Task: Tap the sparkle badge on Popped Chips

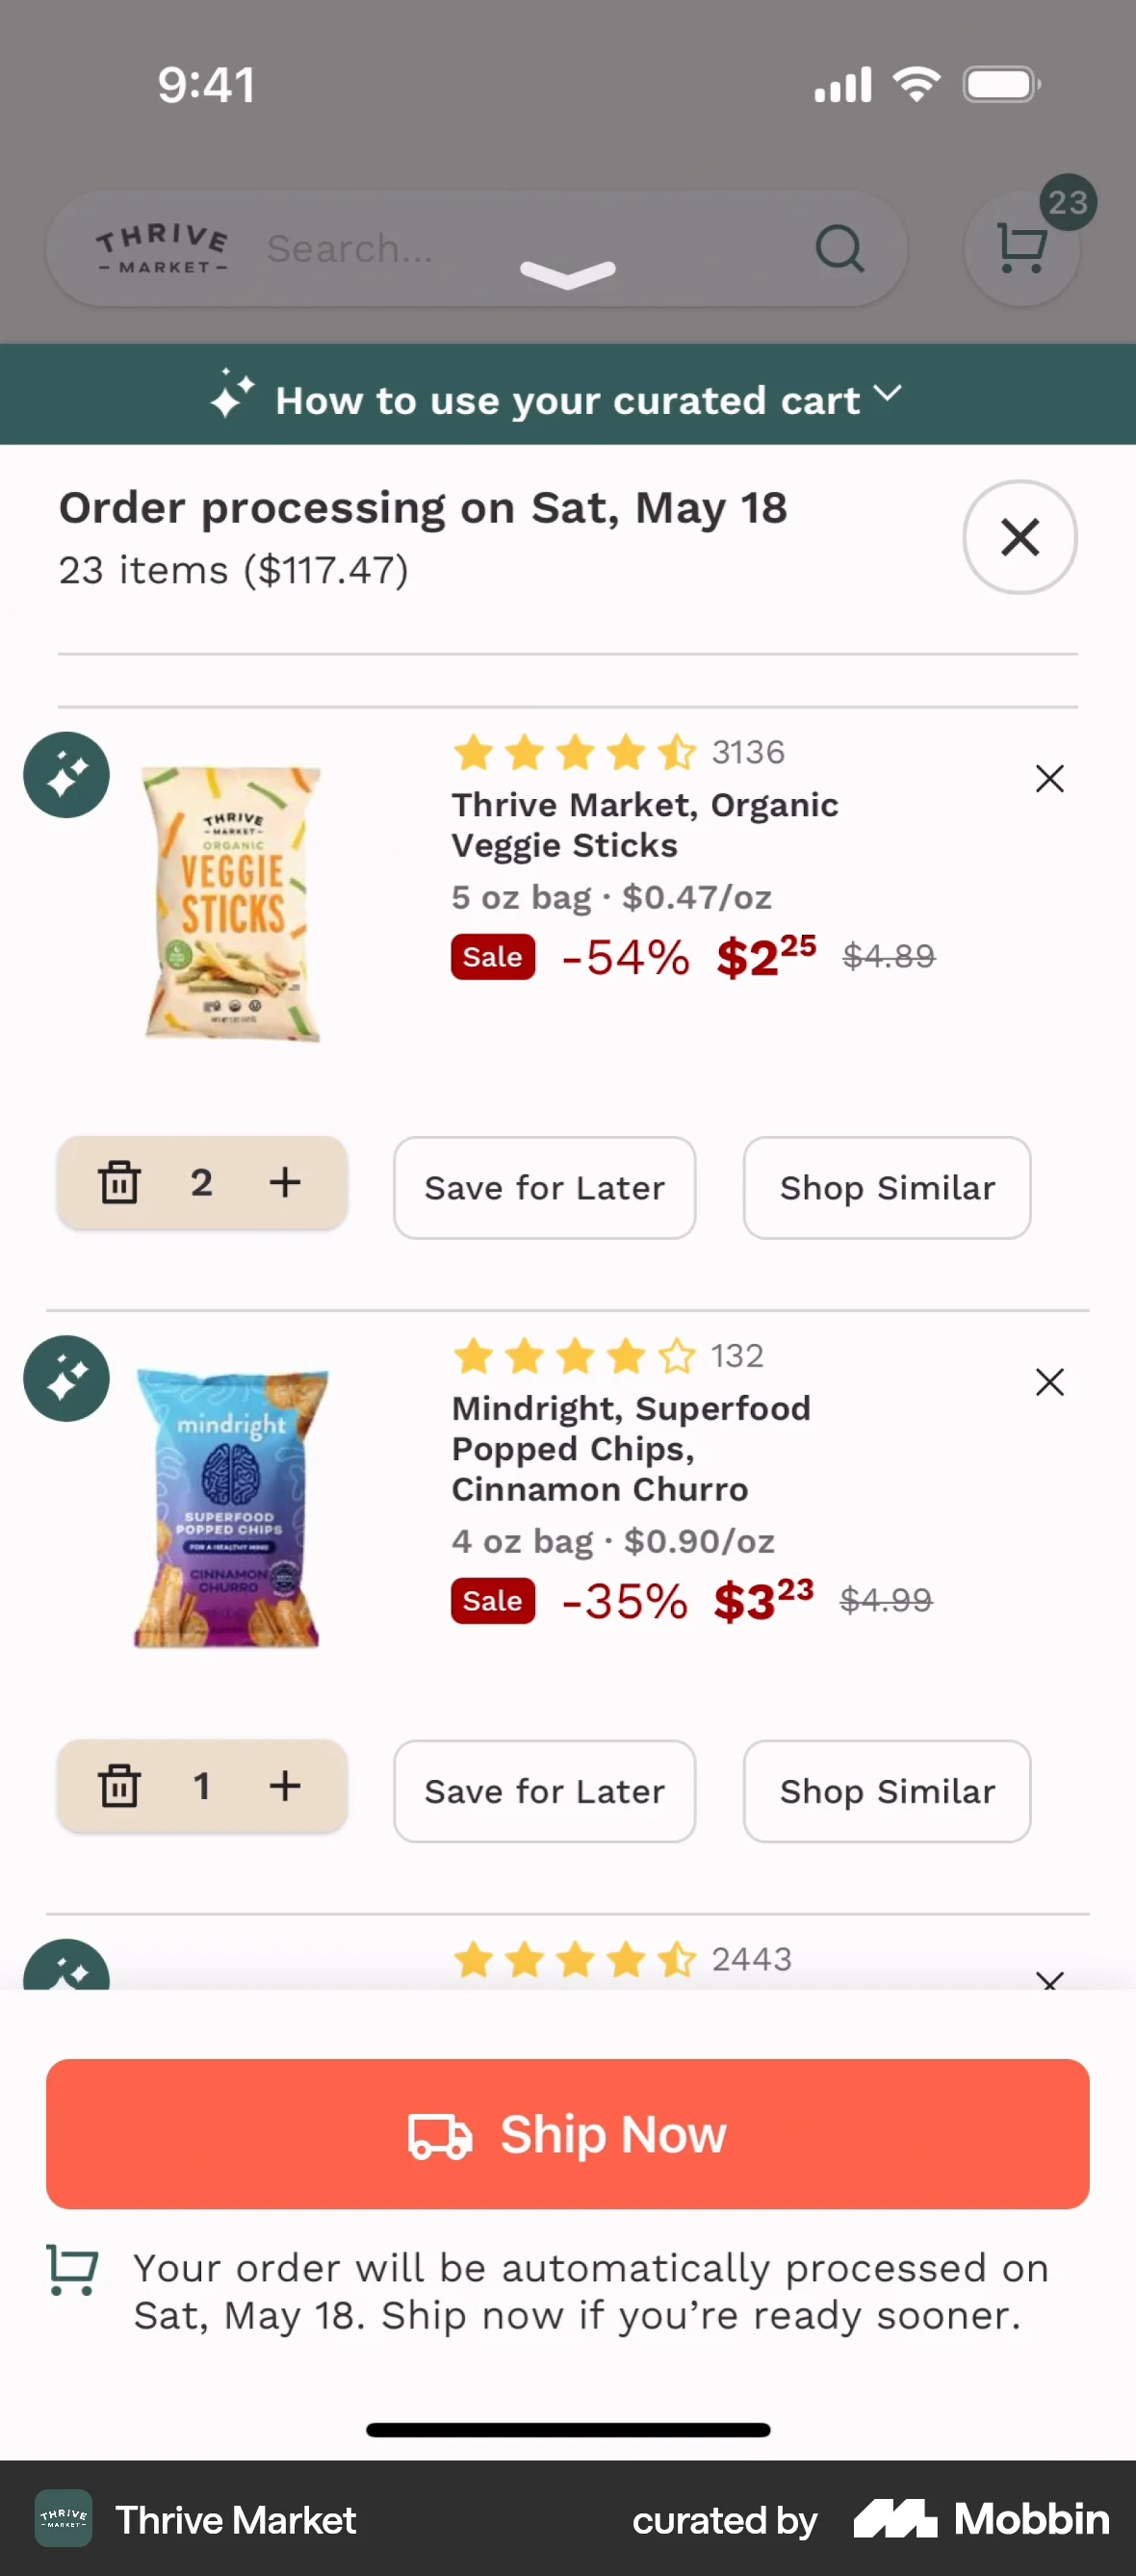Action: [x=66, y=1378]
